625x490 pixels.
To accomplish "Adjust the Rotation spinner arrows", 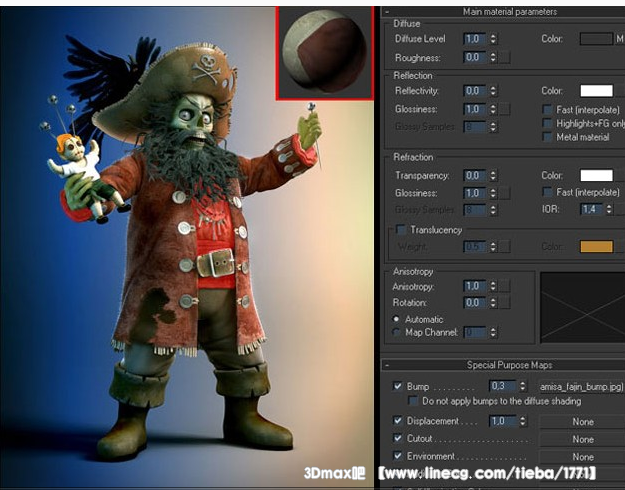I will pyautogui.click(x=493, y=303).
